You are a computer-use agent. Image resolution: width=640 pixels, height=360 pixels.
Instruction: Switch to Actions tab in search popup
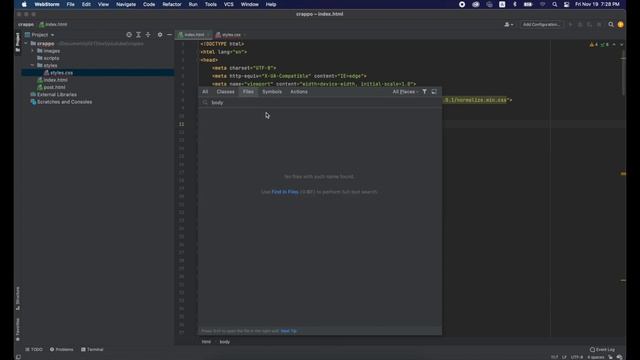click(299, 92)
